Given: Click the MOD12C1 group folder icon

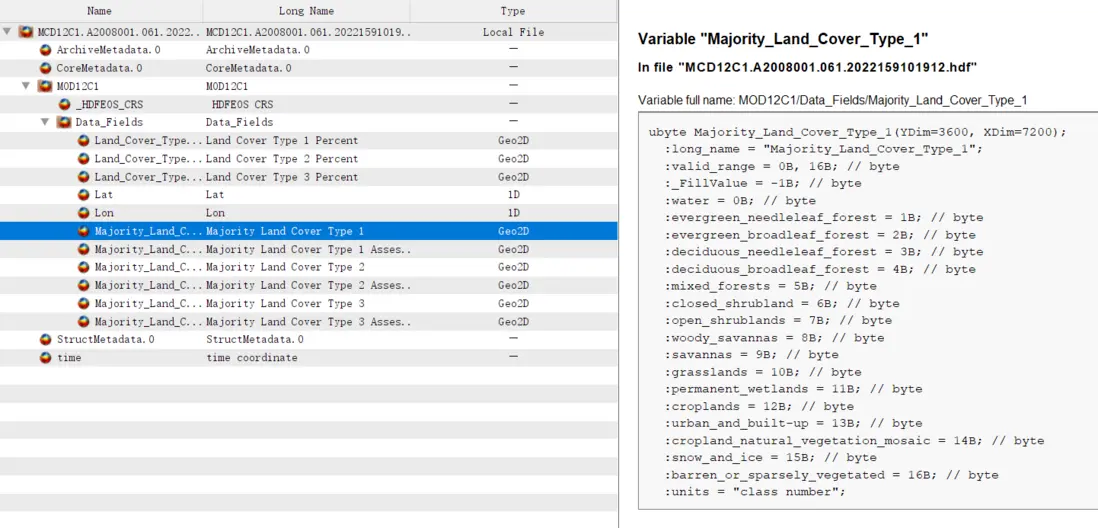Looking at the screenshot, I should [x=44, y=86].
